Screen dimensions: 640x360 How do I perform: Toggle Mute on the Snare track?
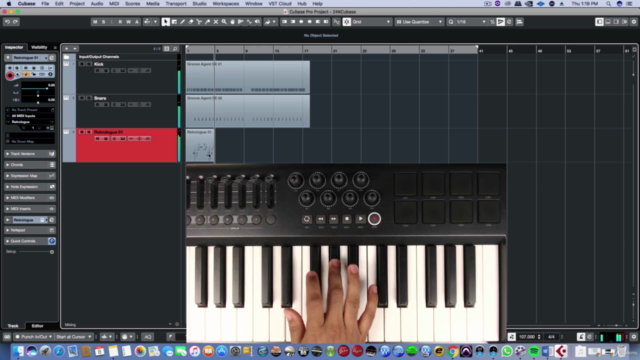(82, 98)
